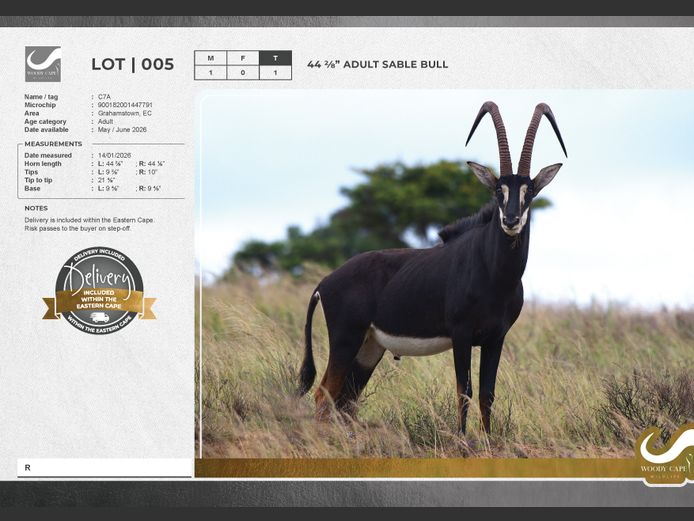This screenshot has width=694, height=521.
Task: Click the dark T column header cell
Action: 275,58
